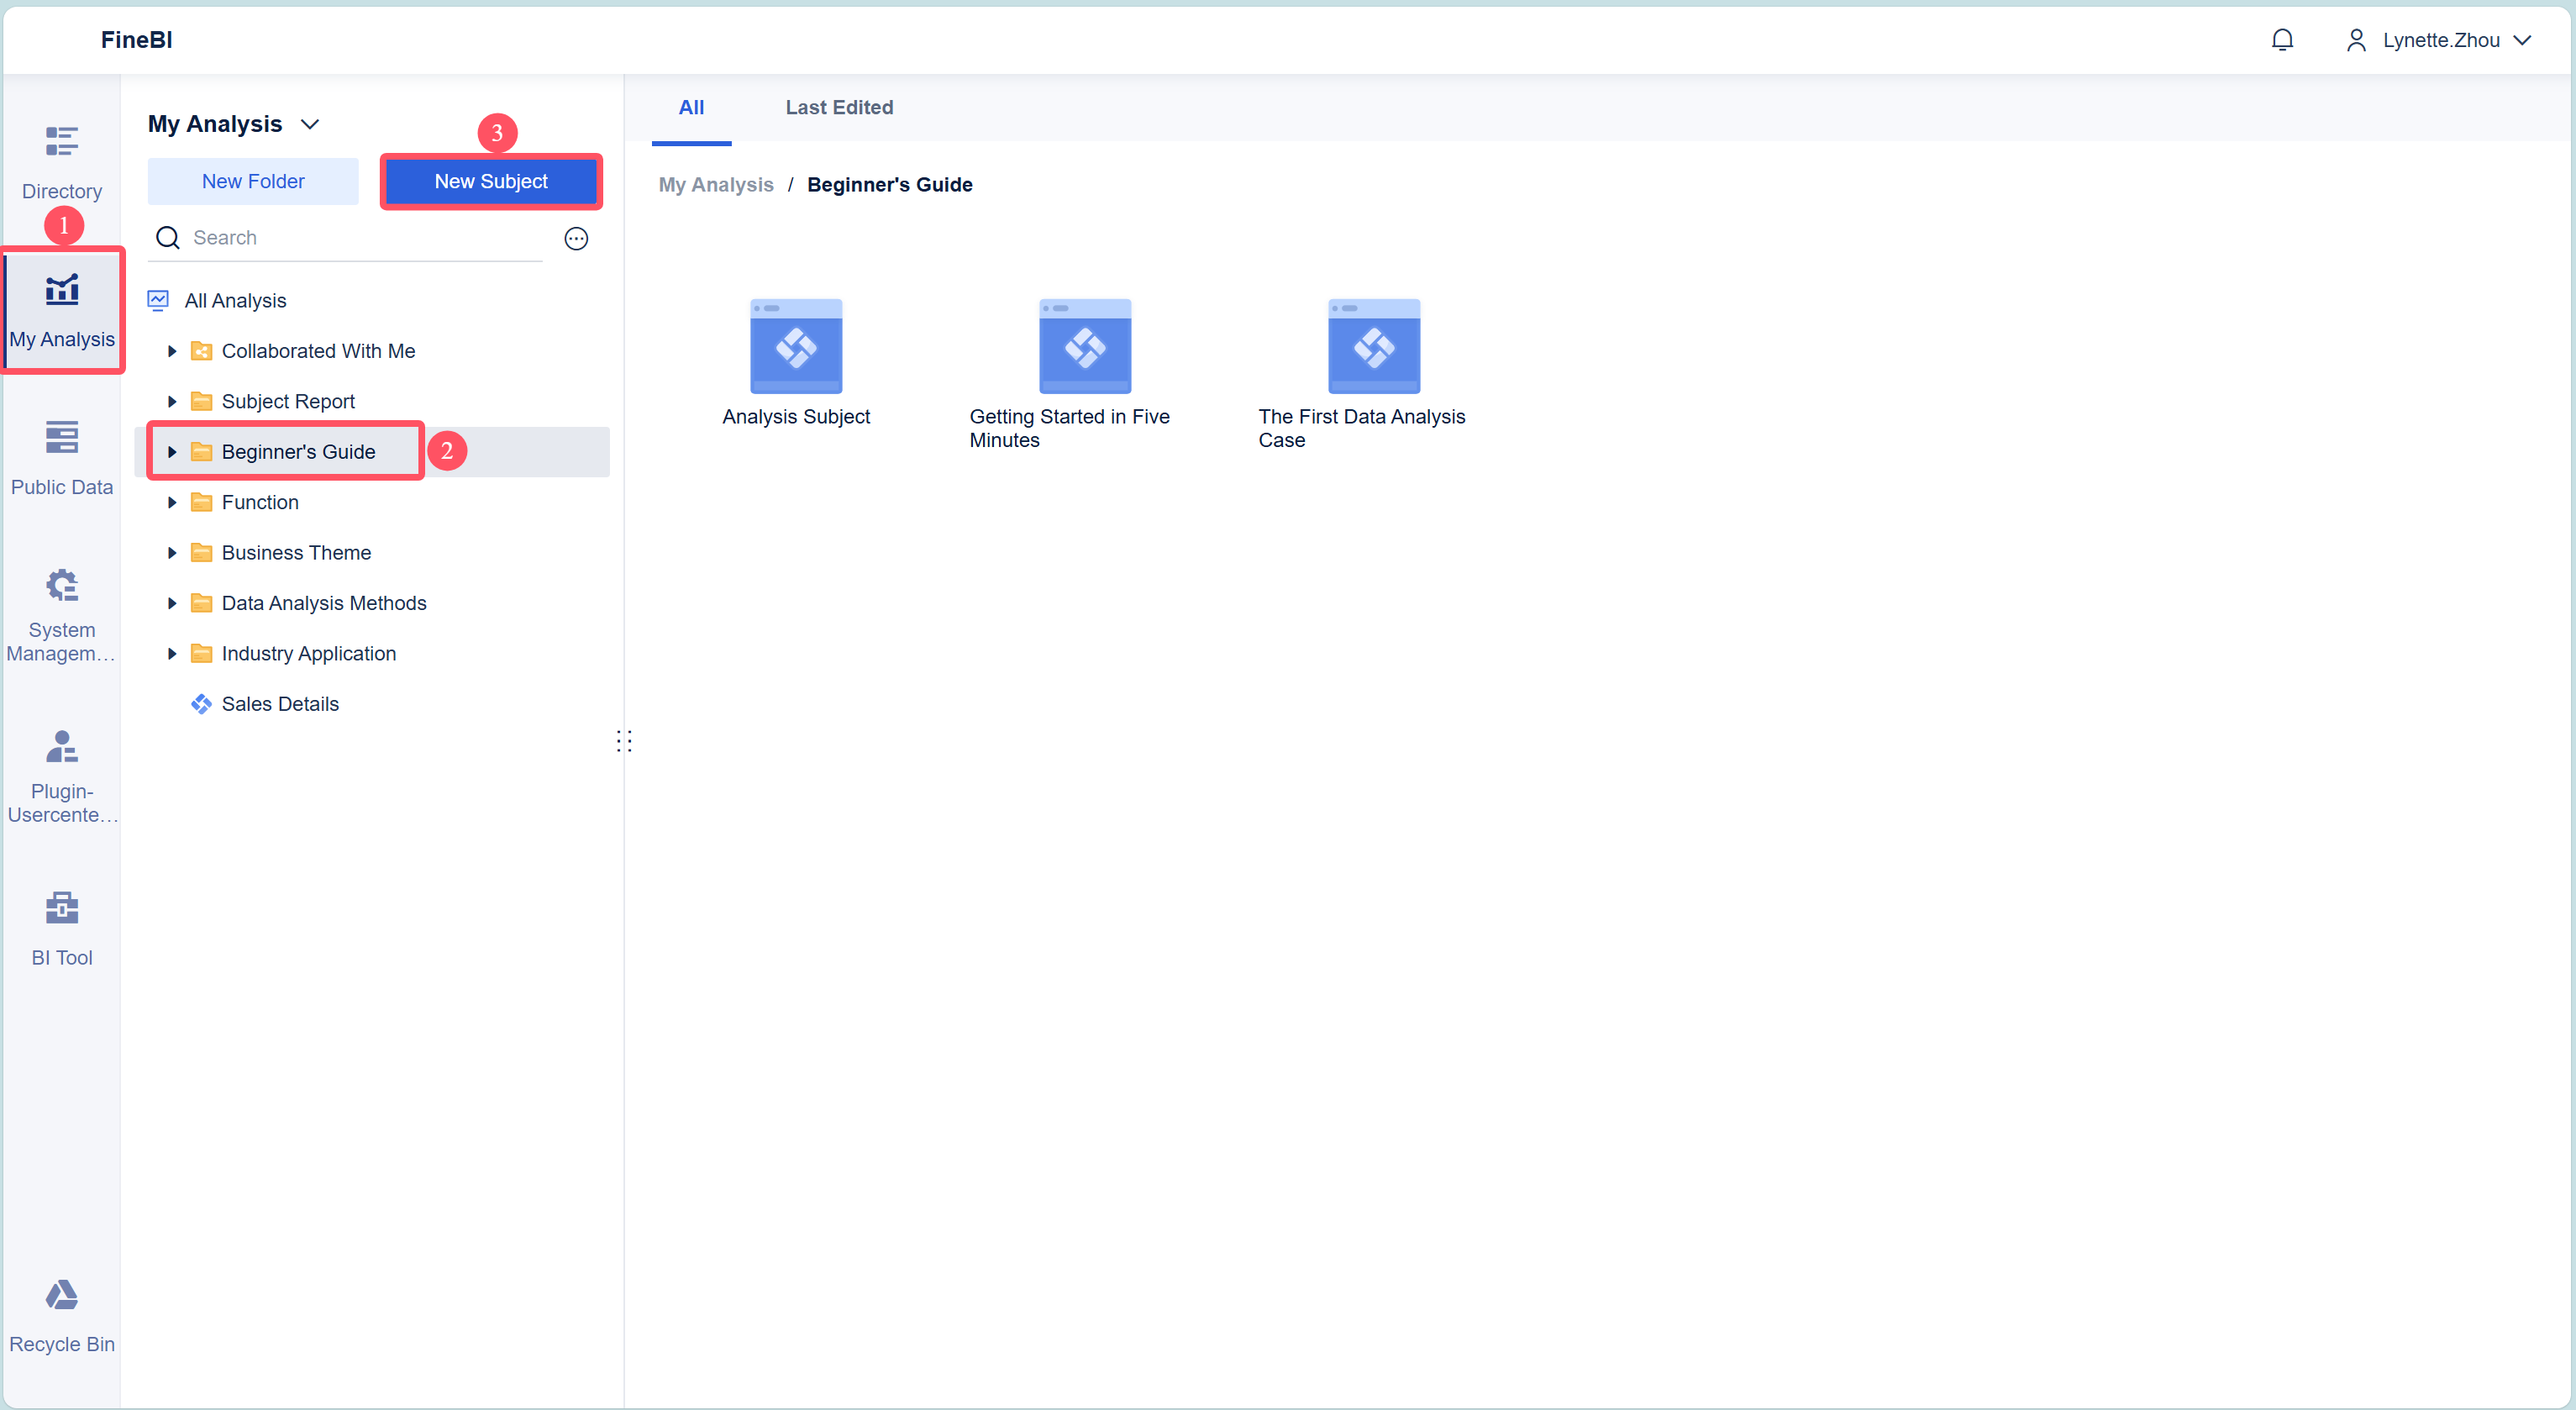Switch to the All tab
The image size is (2576, 1410).
[690, 107]
